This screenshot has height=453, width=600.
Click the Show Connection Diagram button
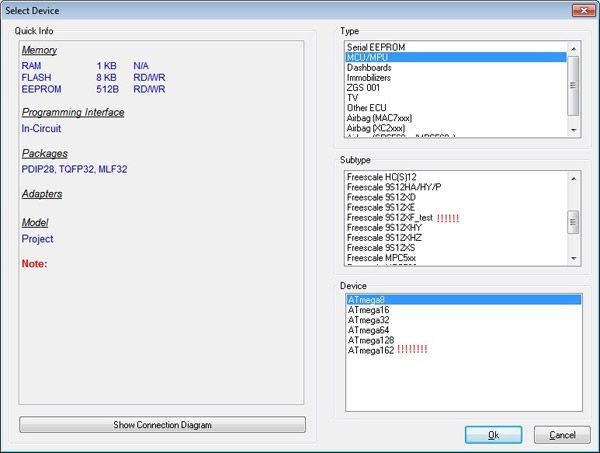[162, 425]
